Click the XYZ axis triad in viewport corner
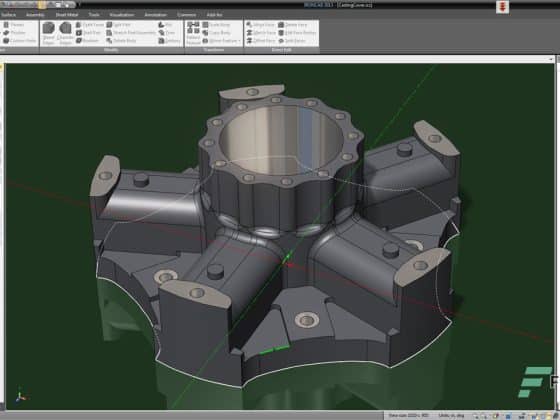The image size is (560, 420). point(21,395)
